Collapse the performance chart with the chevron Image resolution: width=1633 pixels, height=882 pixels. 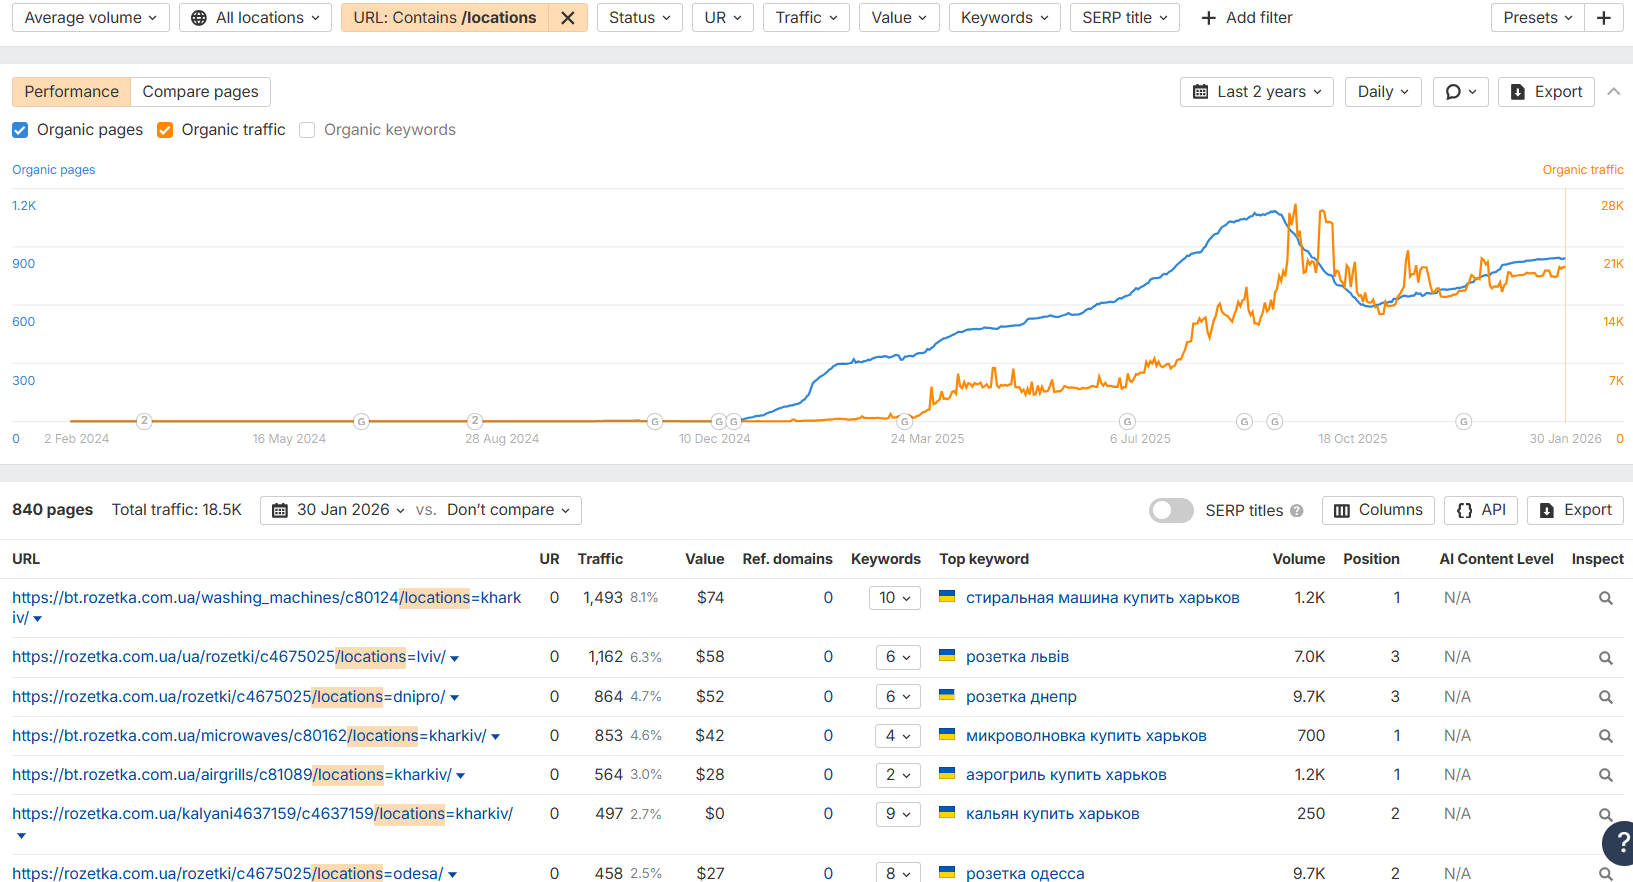point(1613,92)
